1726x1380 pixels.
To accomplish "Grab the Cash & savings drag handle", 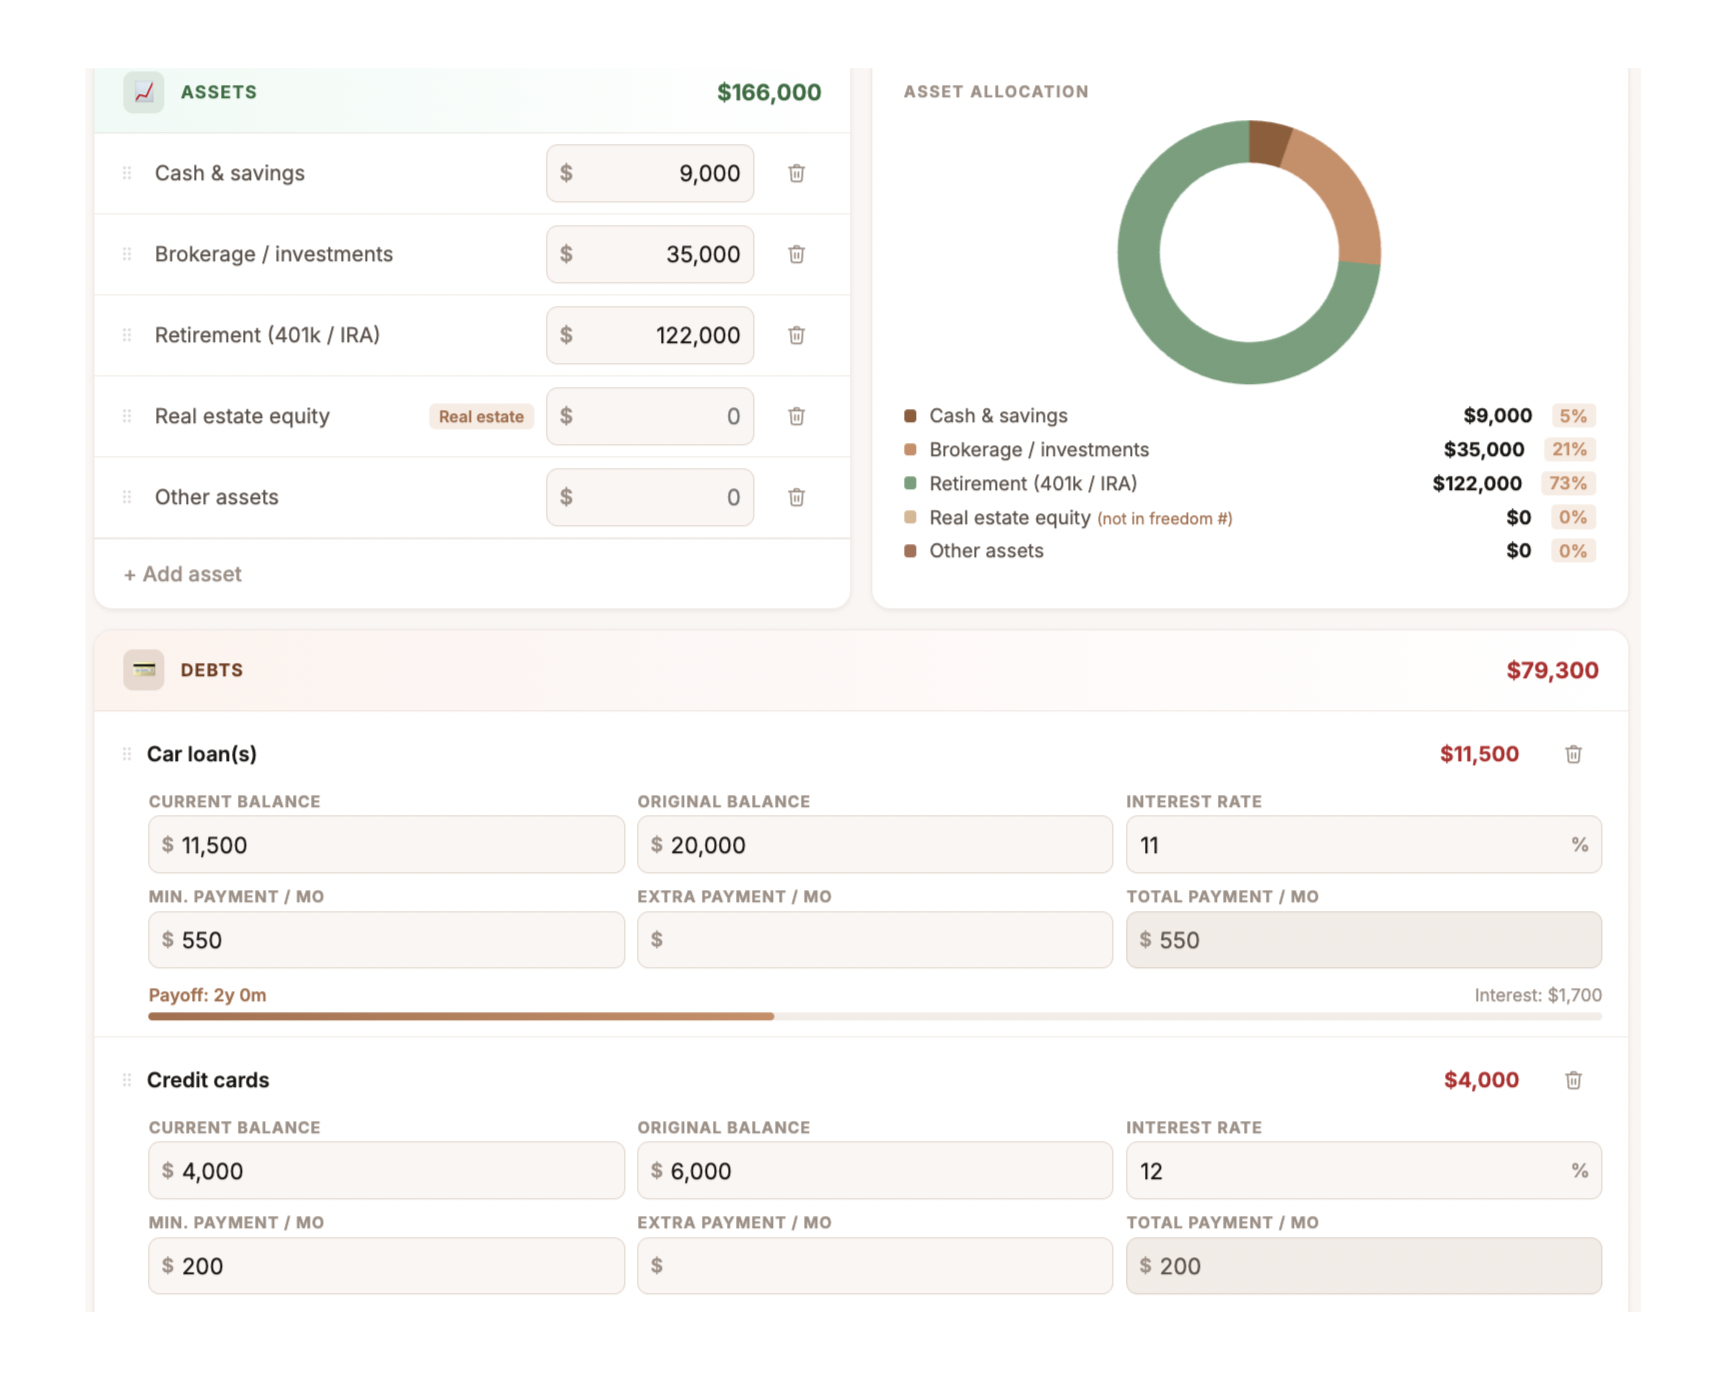I will [127, 173].
